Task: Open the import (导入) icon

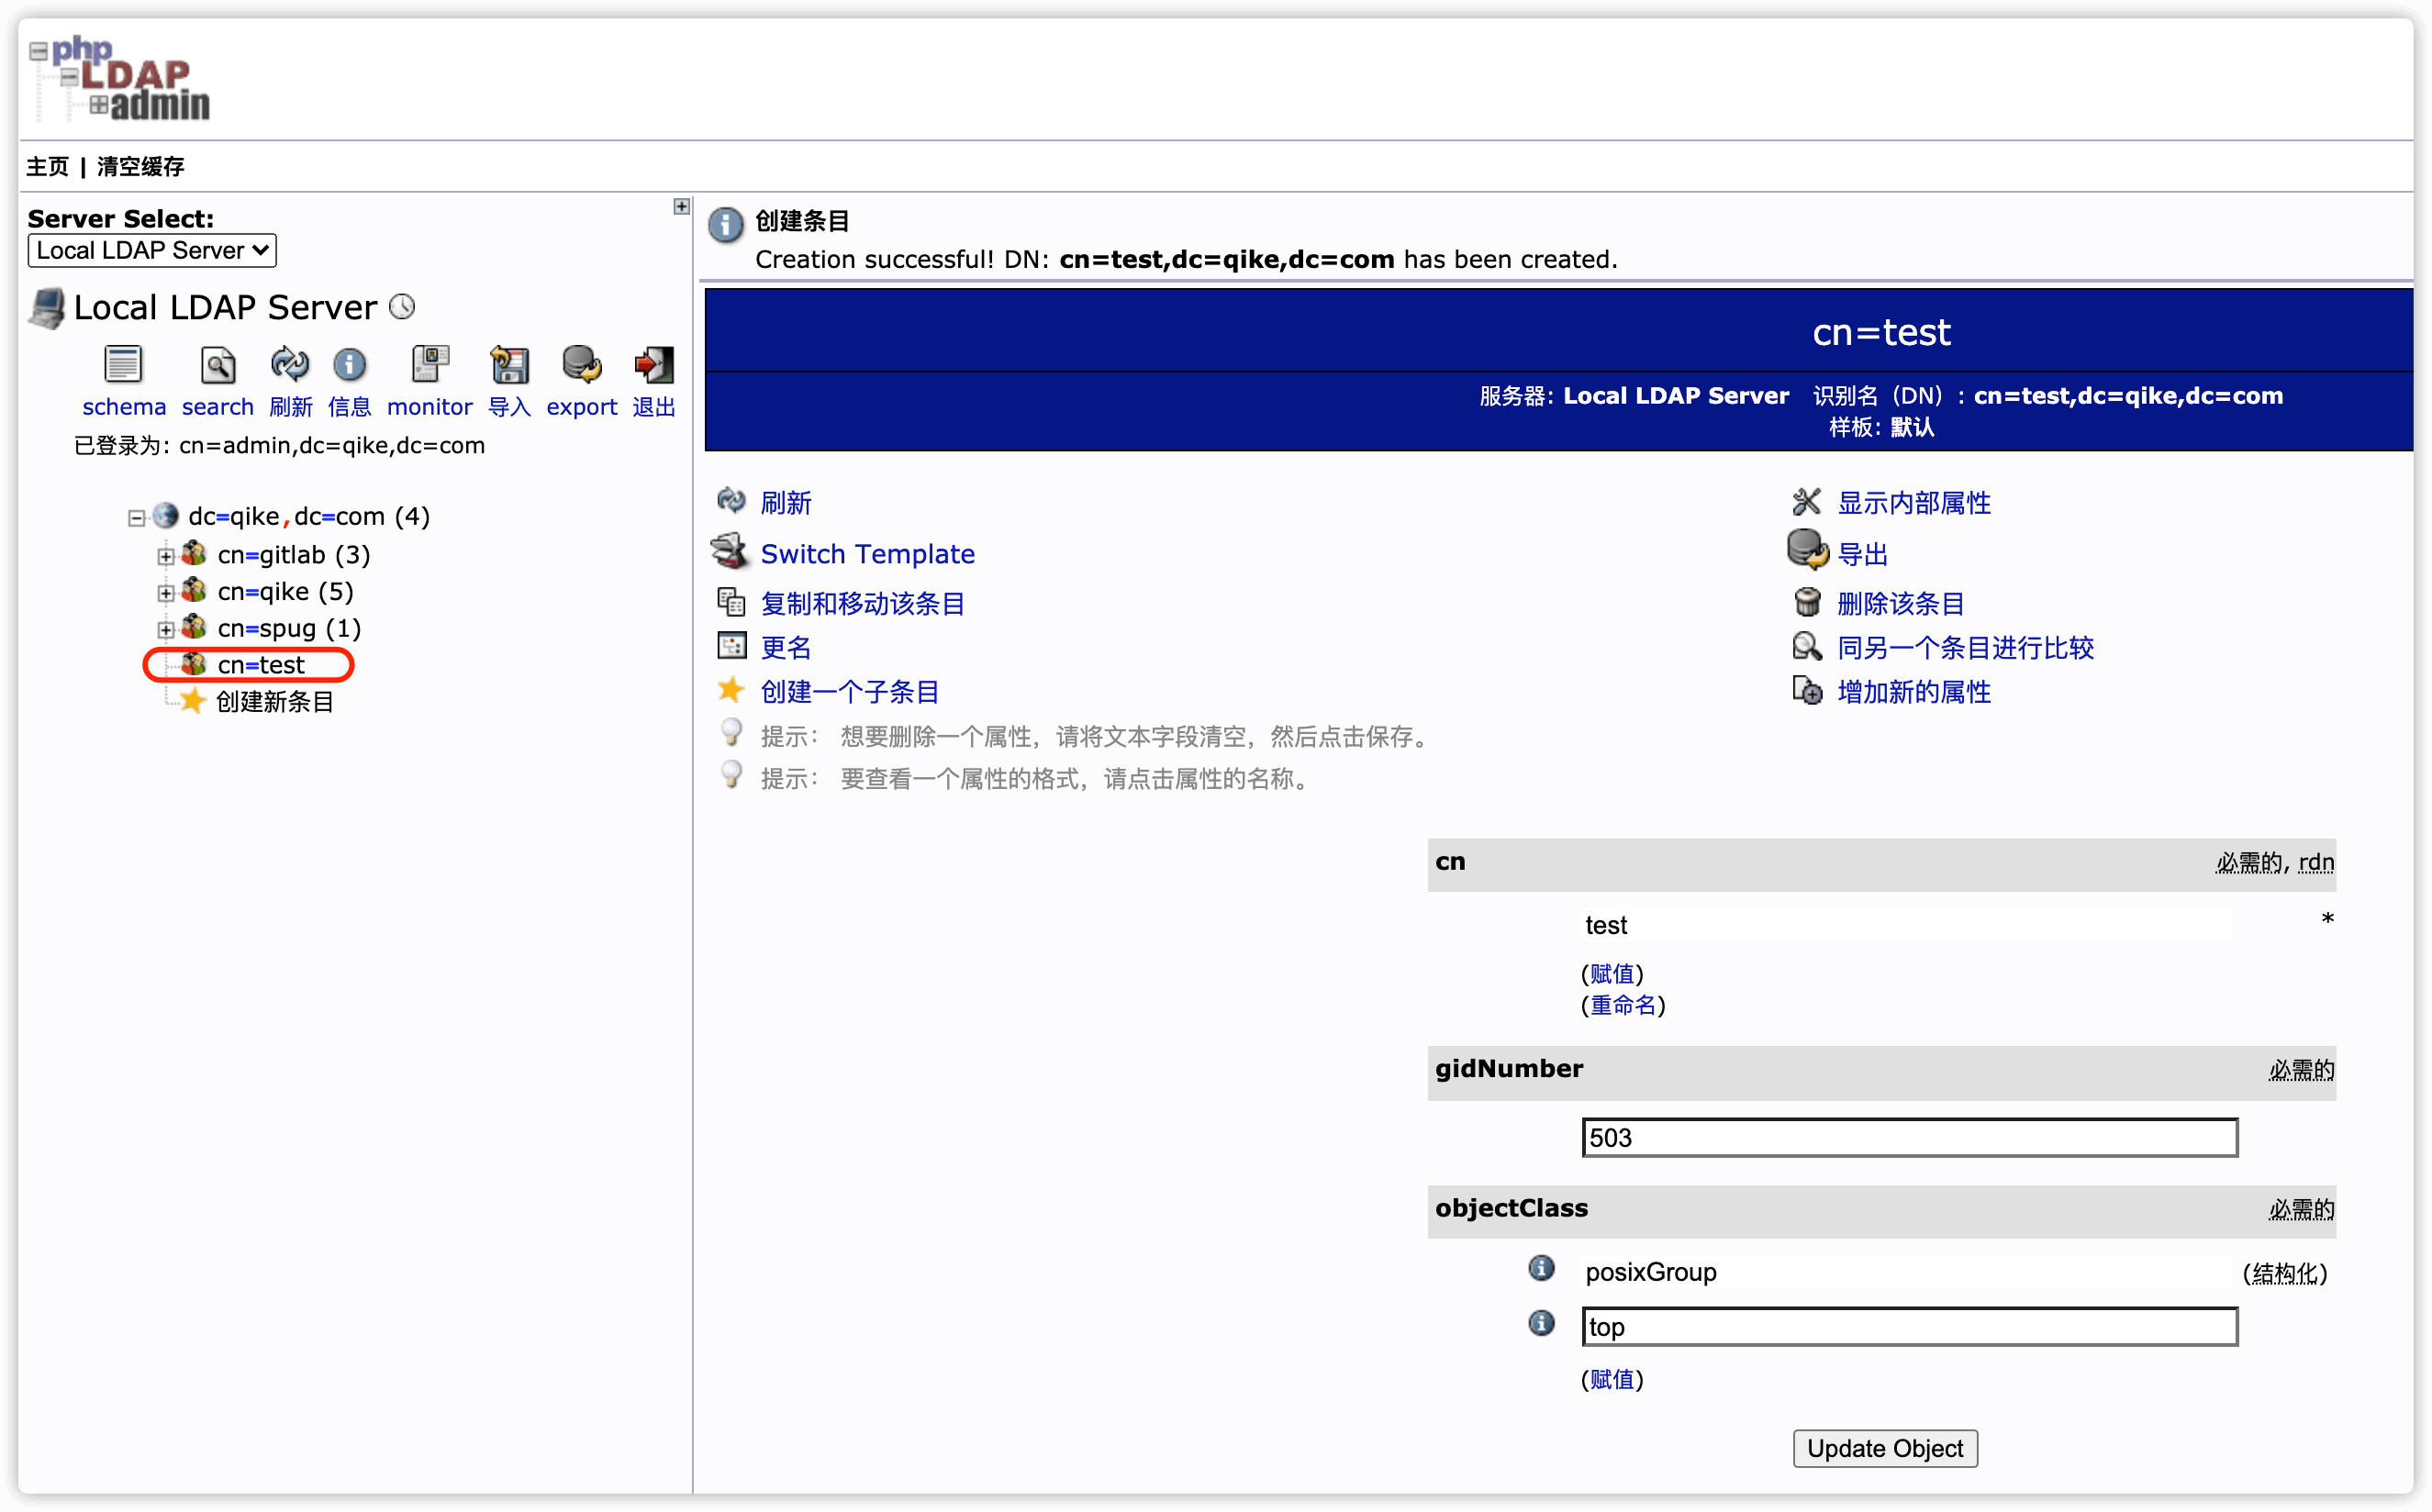Action: [x=509, y=366]
